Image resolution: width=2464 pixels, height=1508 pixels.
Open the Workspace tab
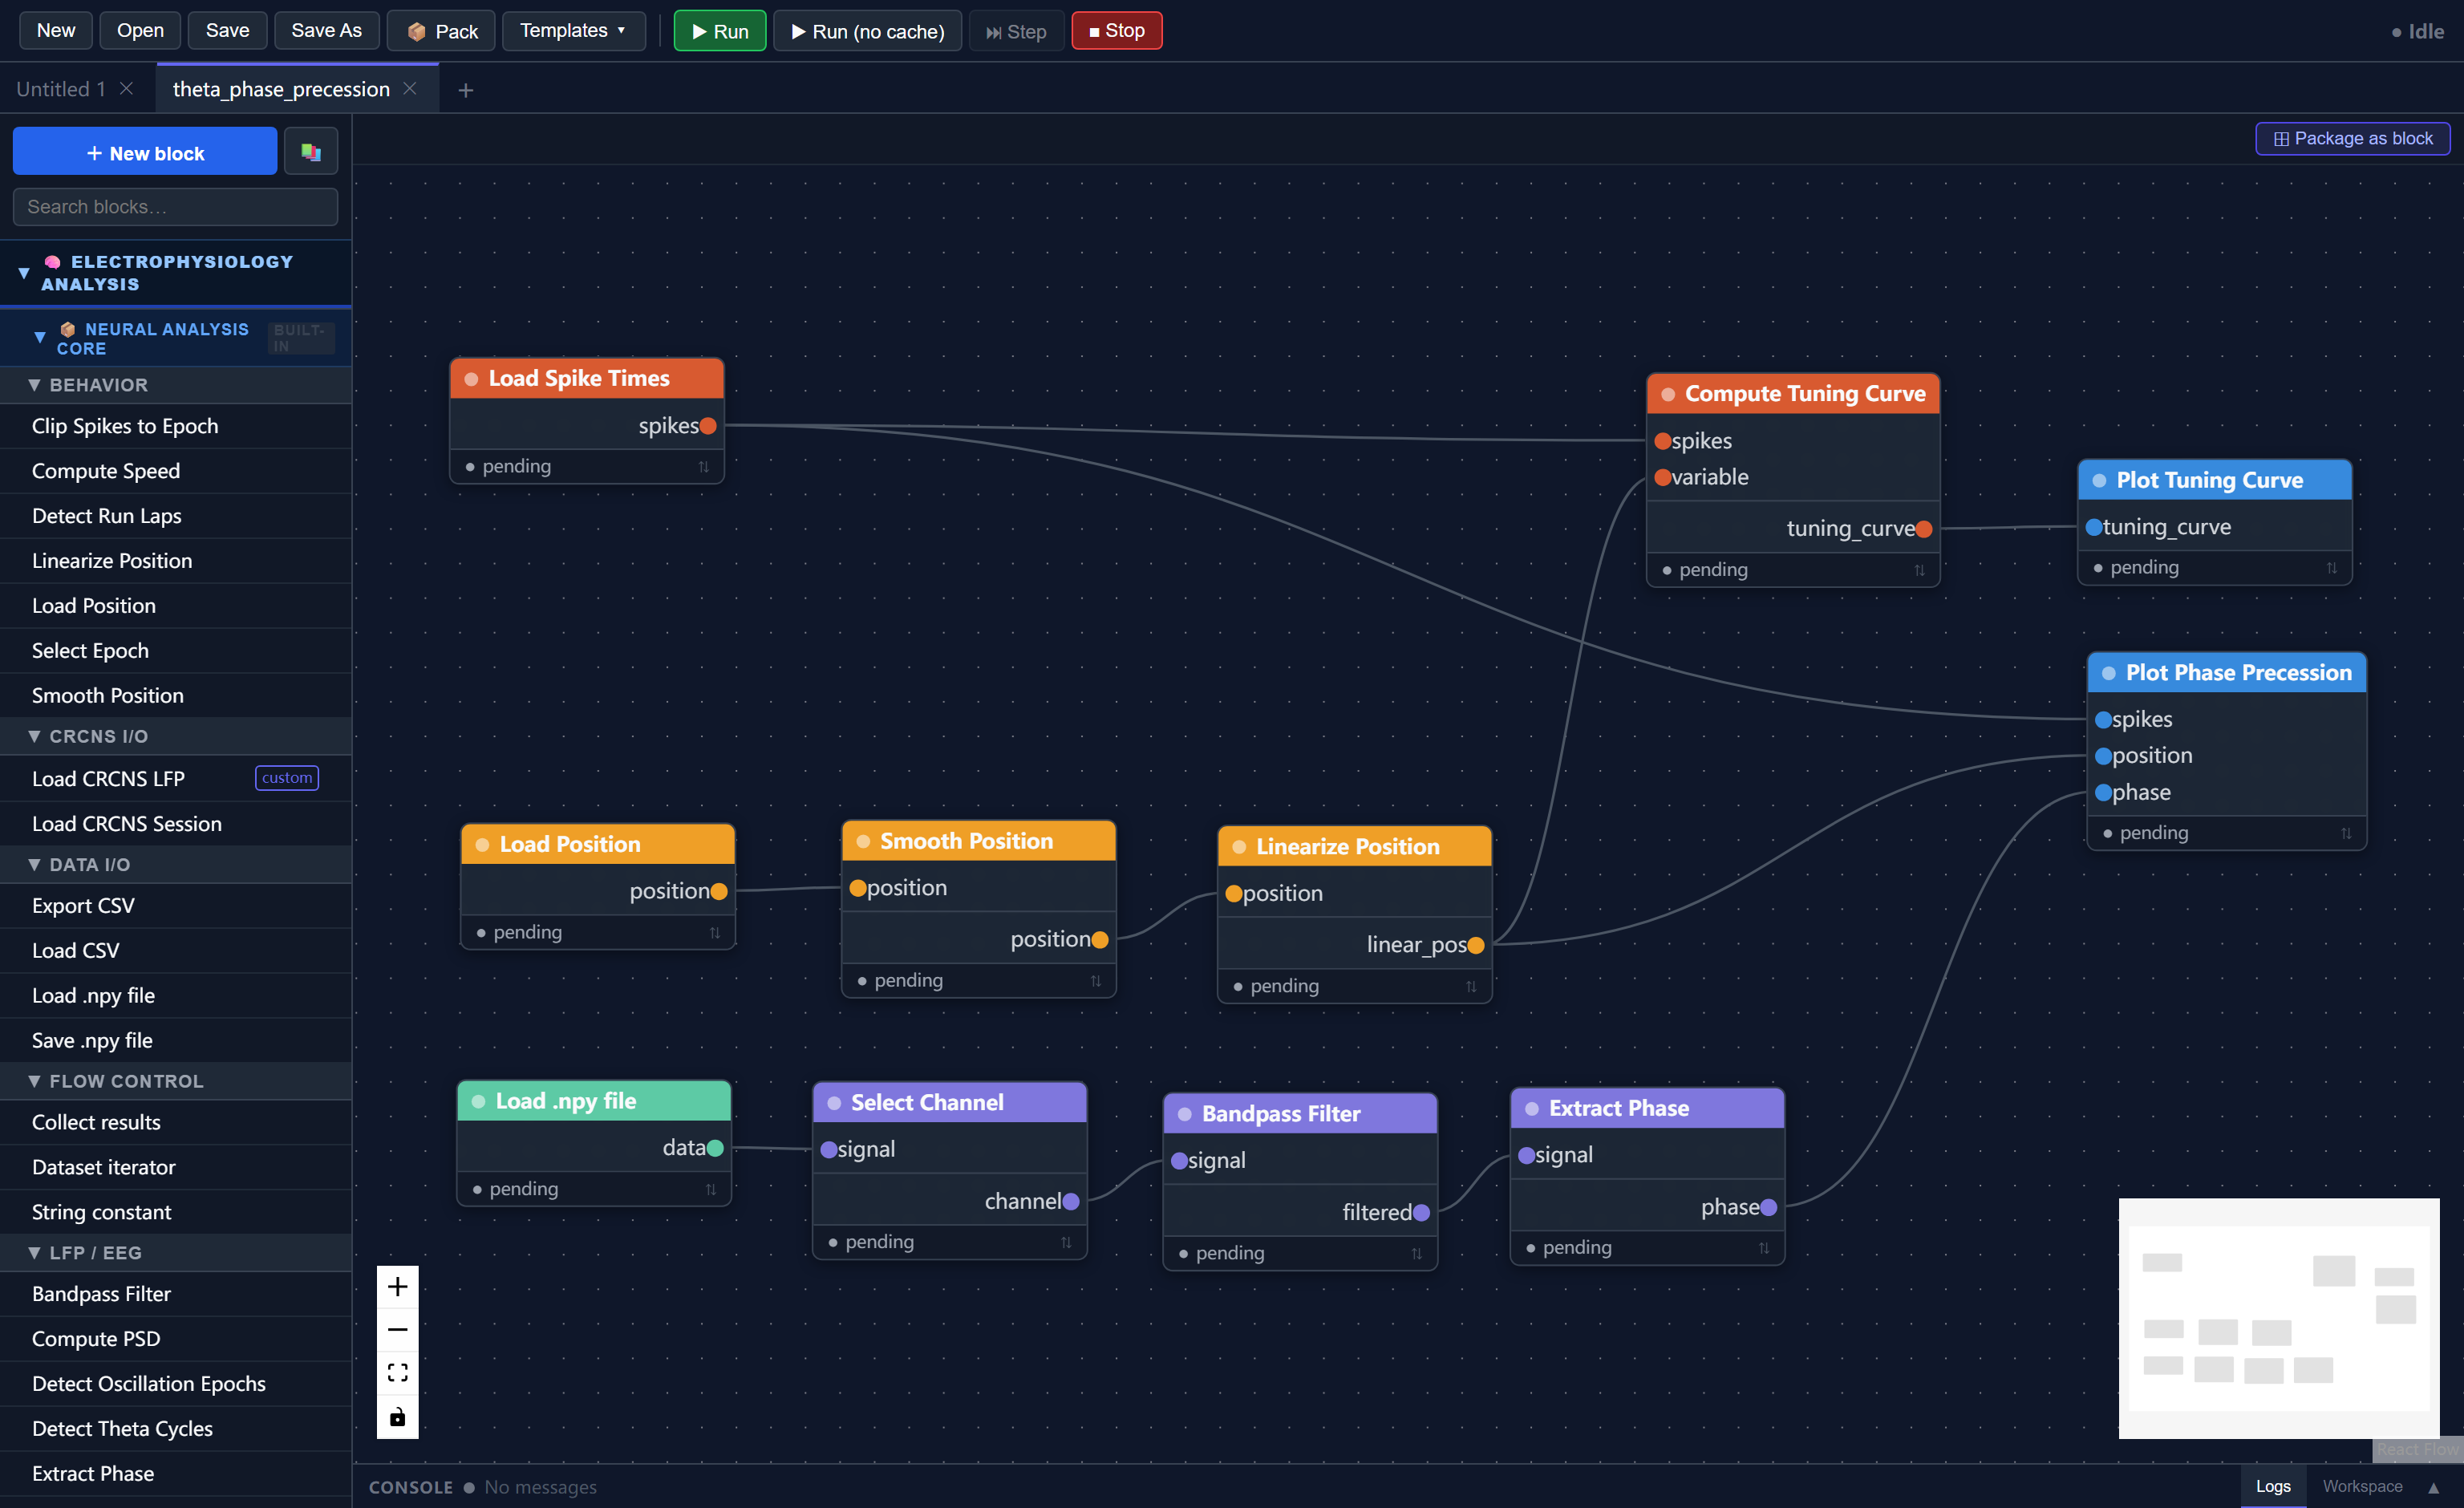pyautogui.click(x=2362, y=1487)
